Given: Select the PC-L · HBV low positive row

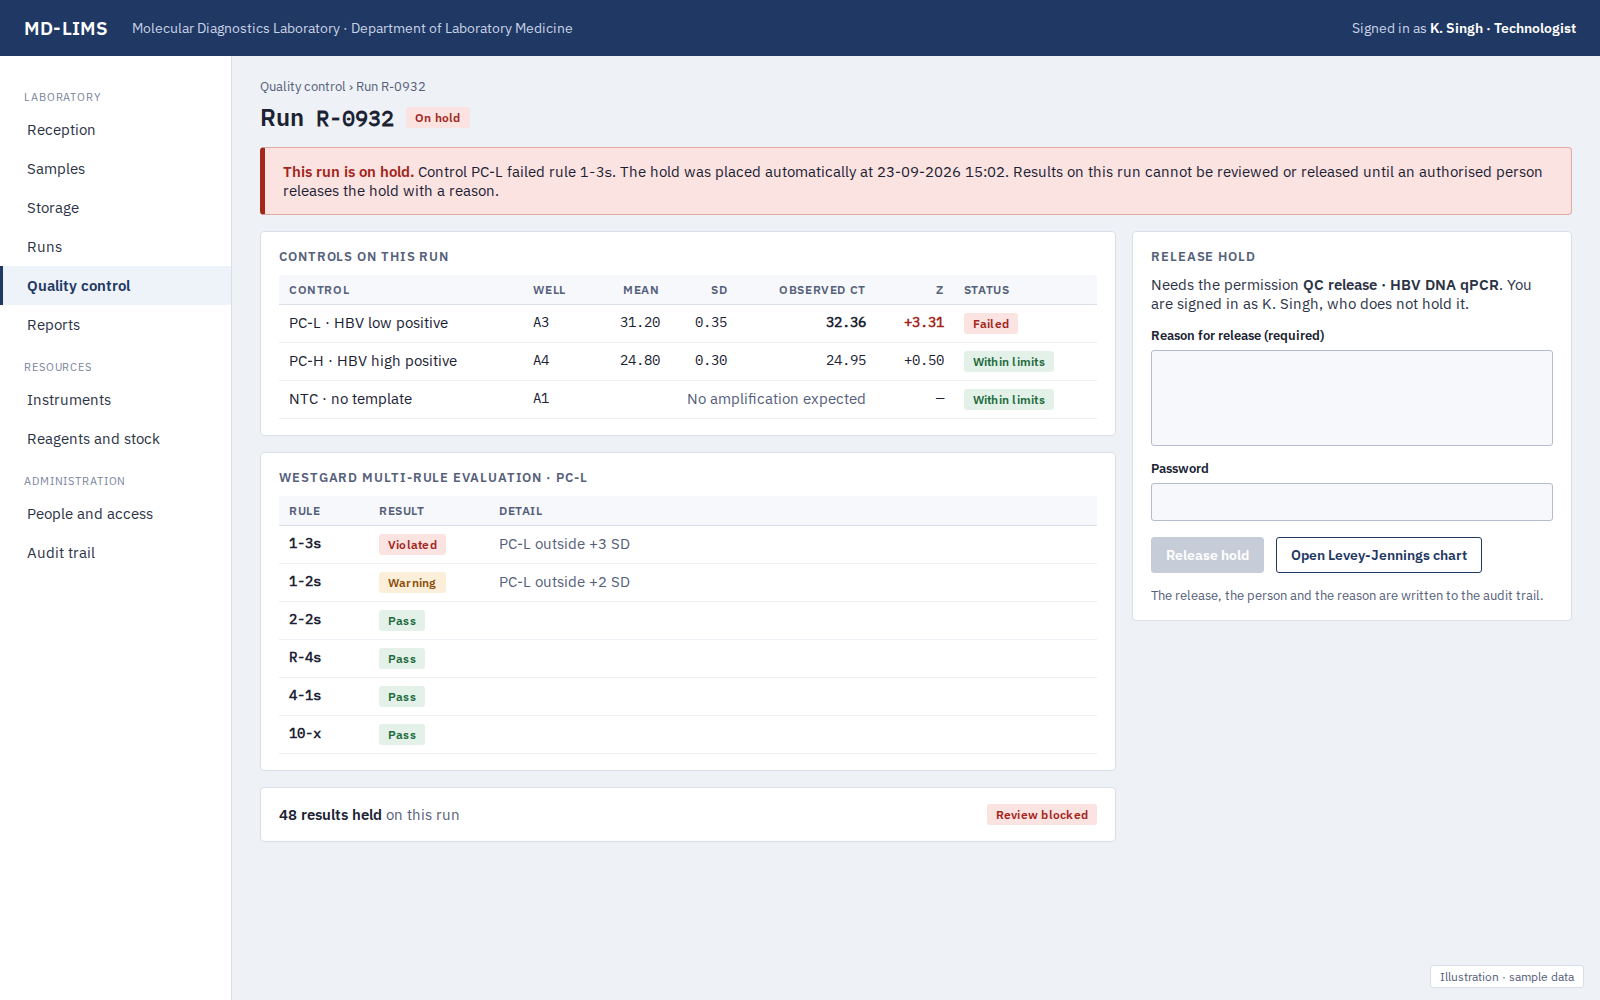Looking at the screenshot, I should coord(688,323).
